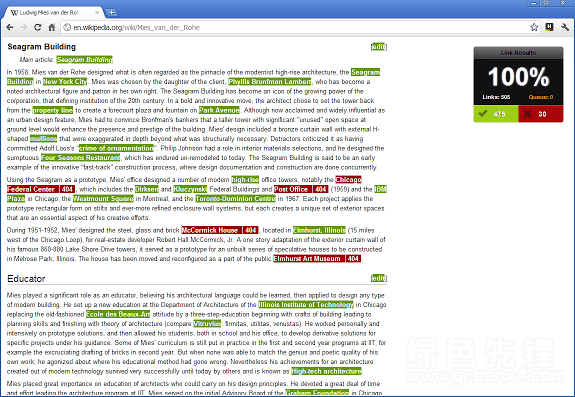
Task: Open the Seagram Building main article link
Action: click(x=84, y=59)
